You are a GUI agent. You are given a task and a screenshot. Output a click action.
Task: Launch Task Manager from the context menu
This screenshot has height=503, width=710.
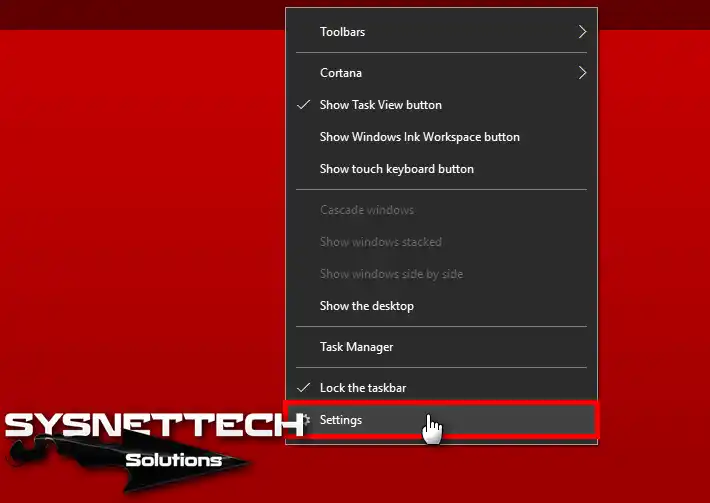[441, 347]
